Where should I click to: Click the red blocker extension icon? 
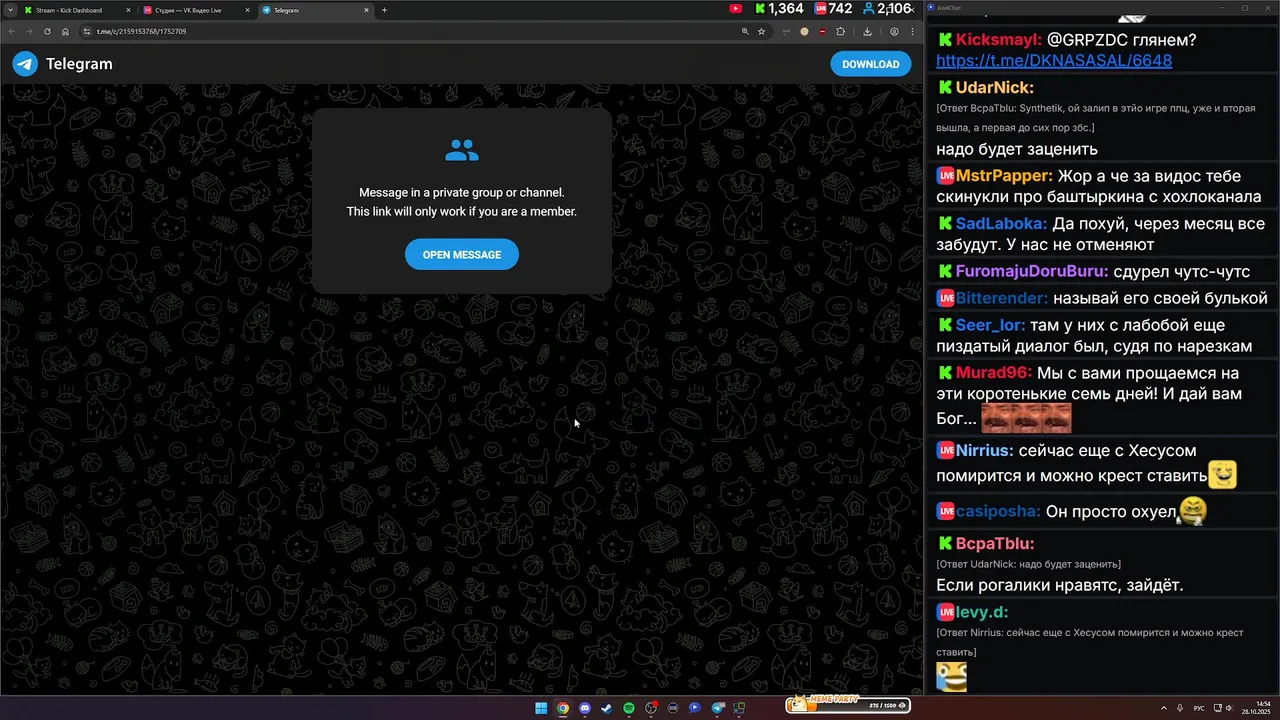822,31
